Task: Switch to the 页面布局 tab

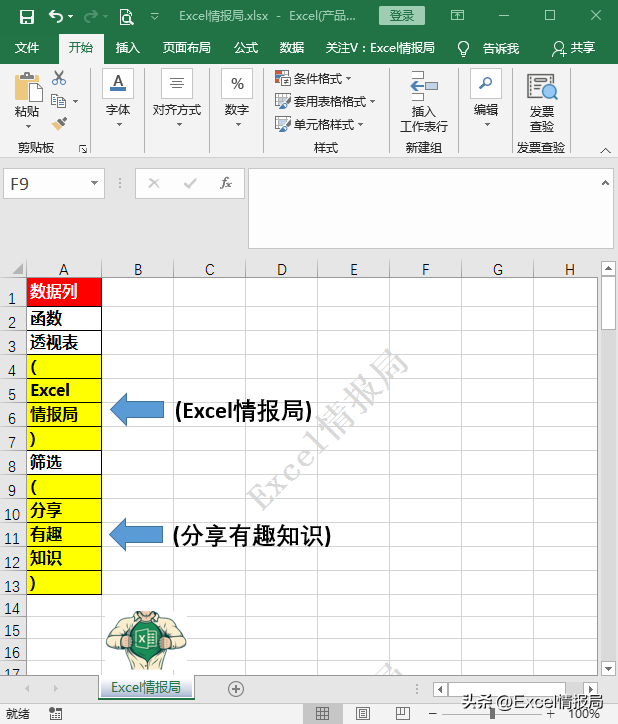Action: [186, 48]
